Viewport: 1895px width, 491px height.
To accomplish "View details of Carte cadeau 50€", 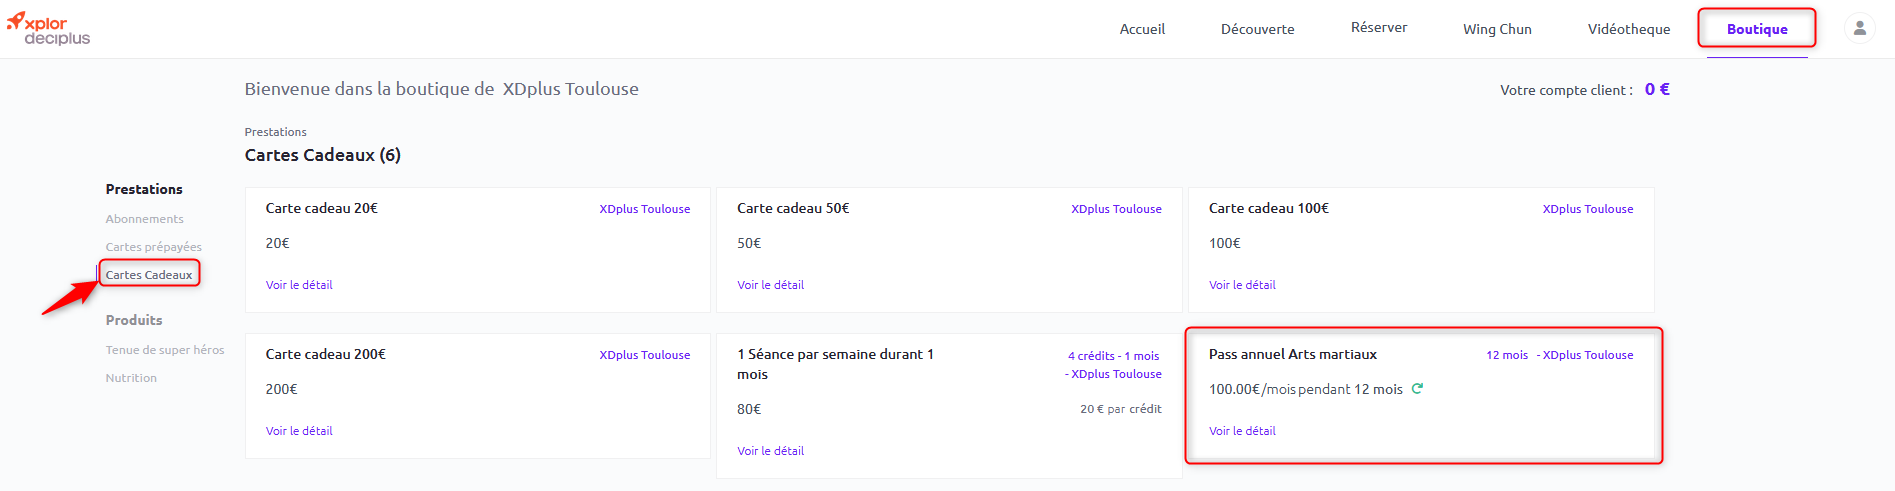I will [x=771, y=285].
